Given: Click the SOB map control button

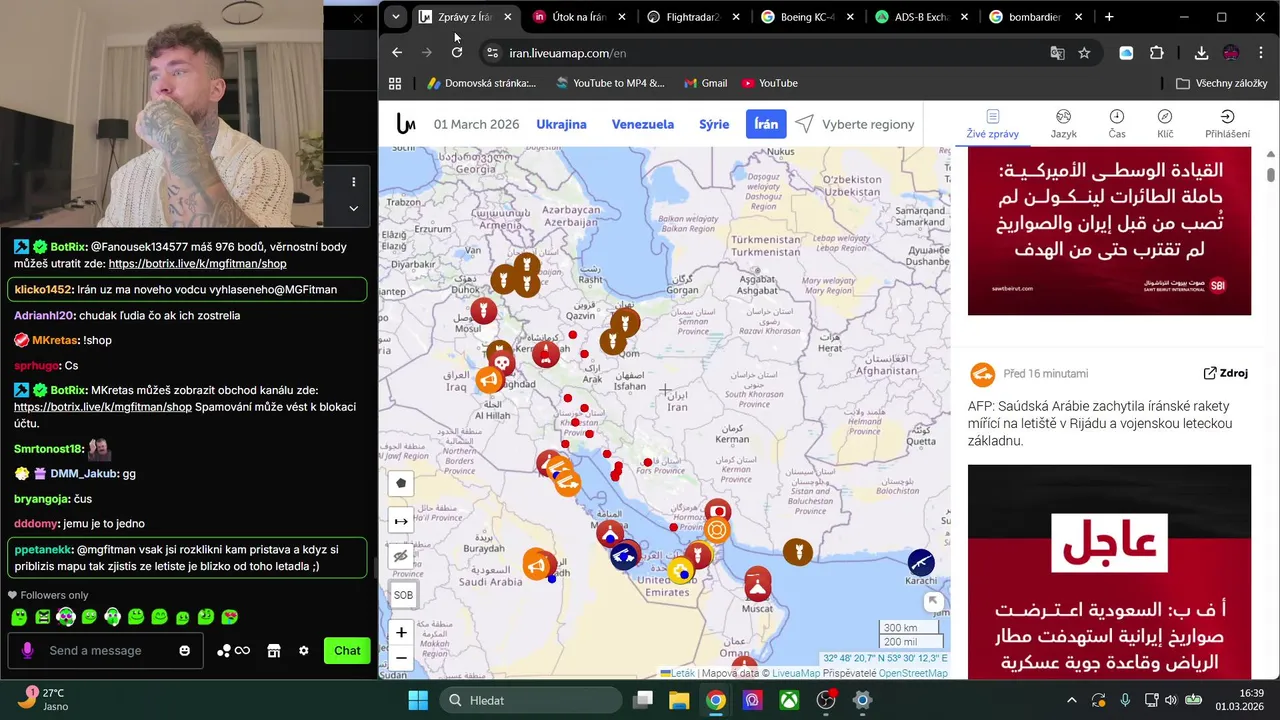Looking at the screenshot, I should [x=403, y=595].
